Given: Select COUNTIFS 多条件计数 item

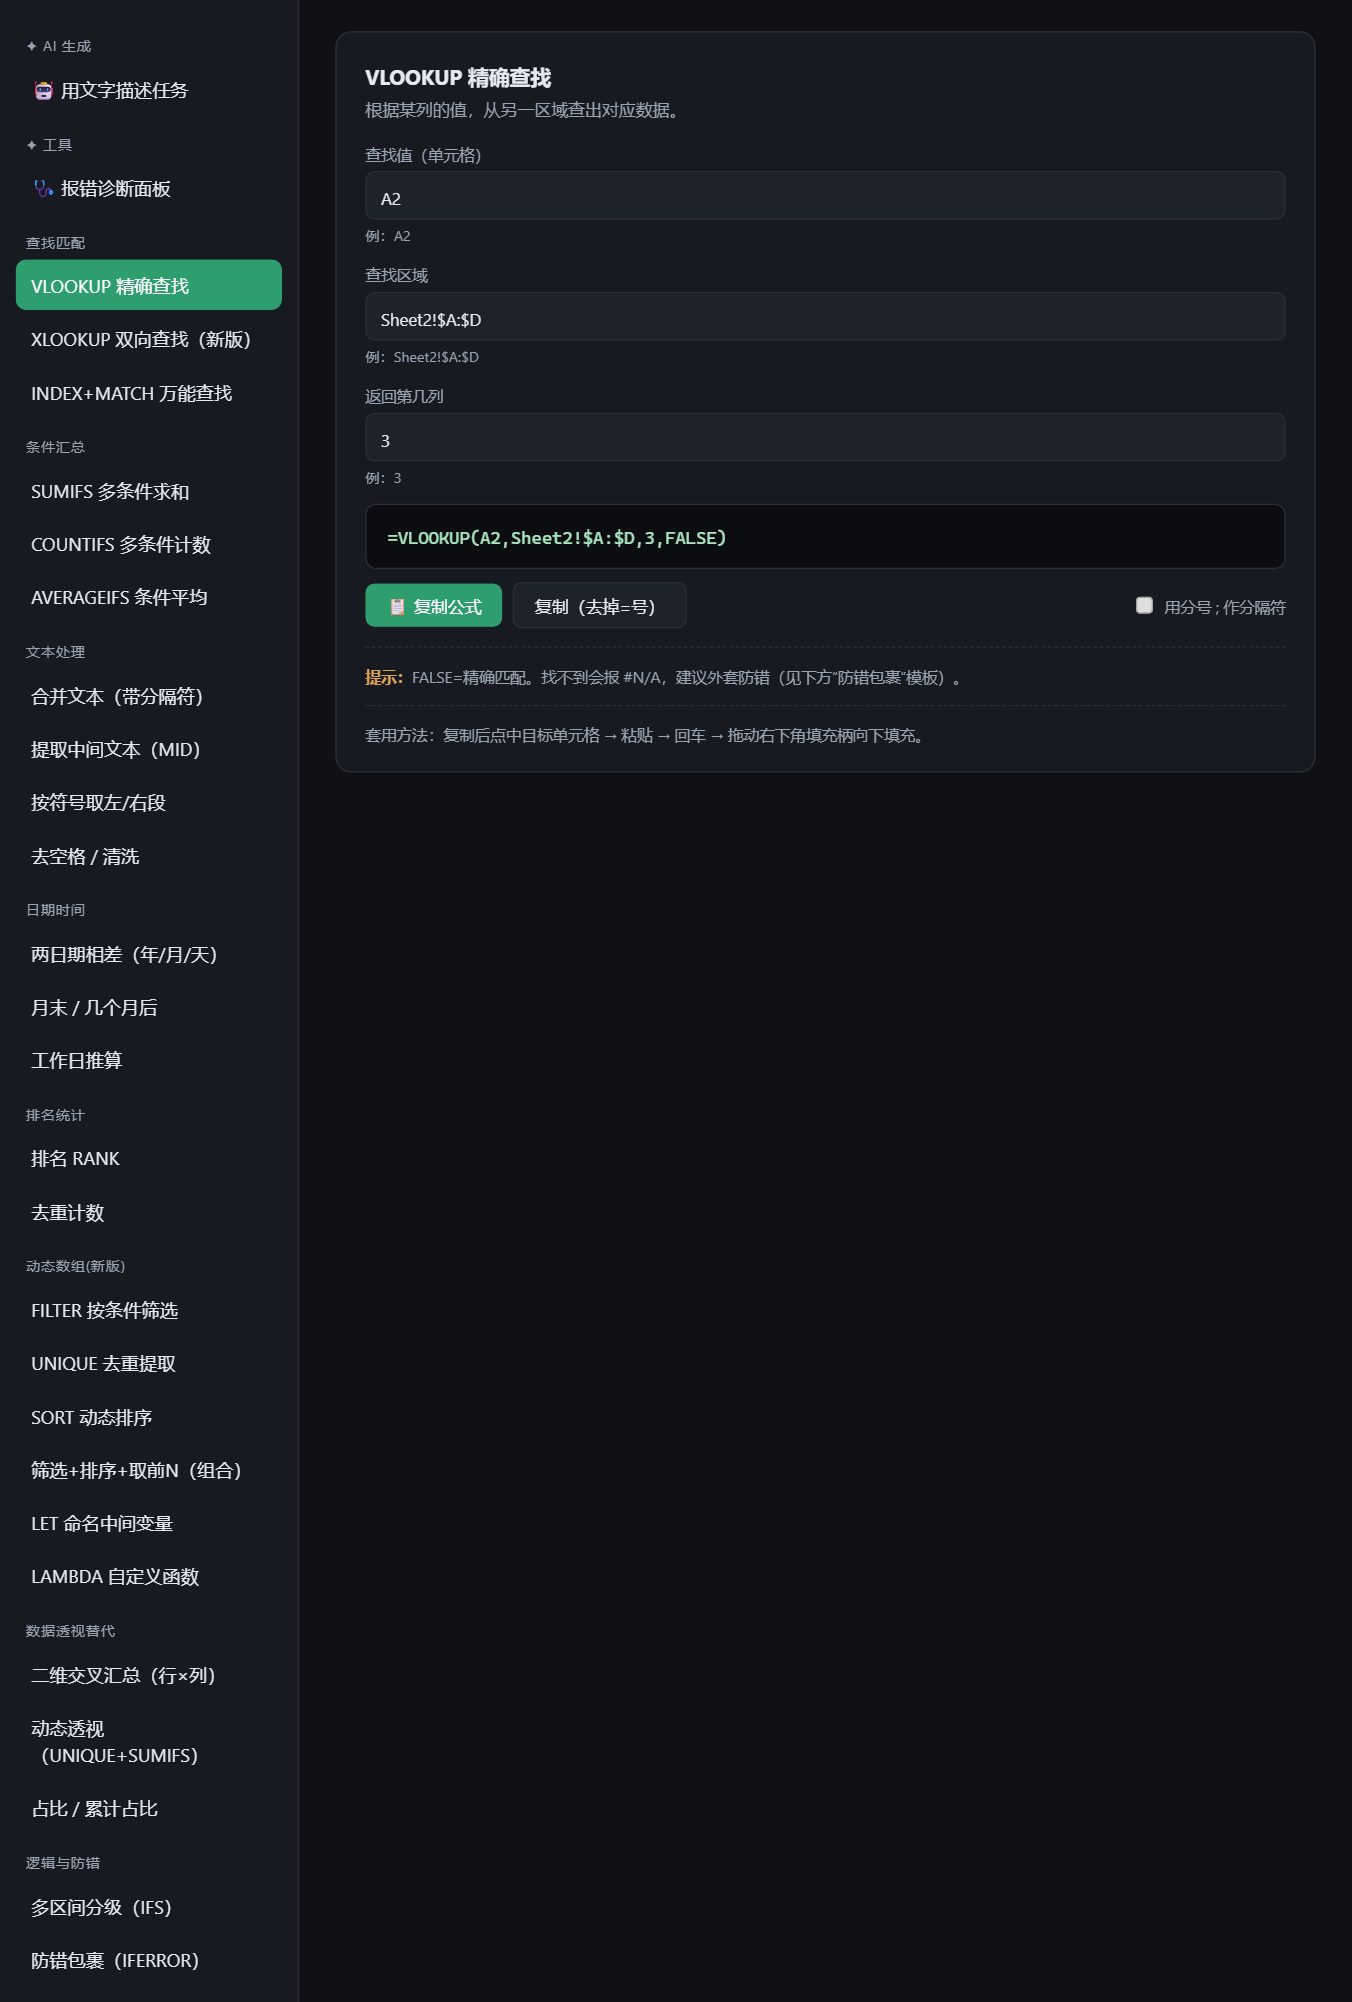Looking at the screenshot, I should [149, 545].
